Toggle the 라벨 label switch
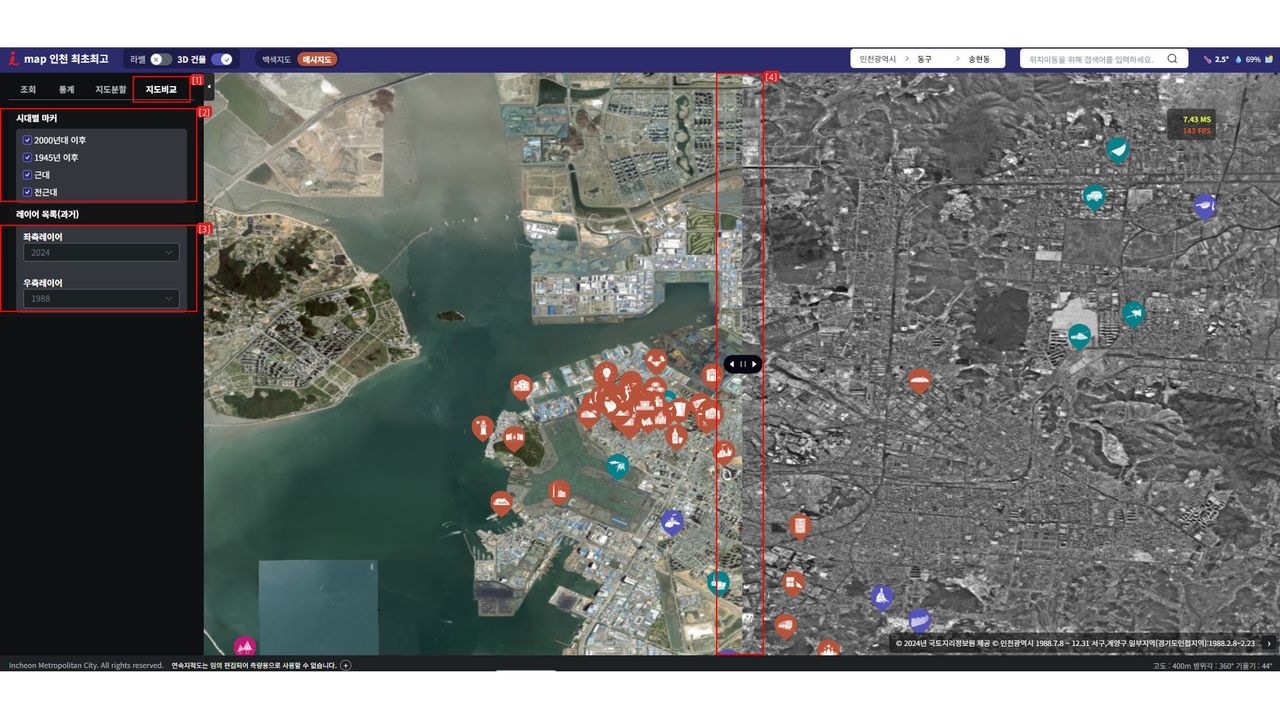Screen dimensions: 1280x720 [161, 59]
